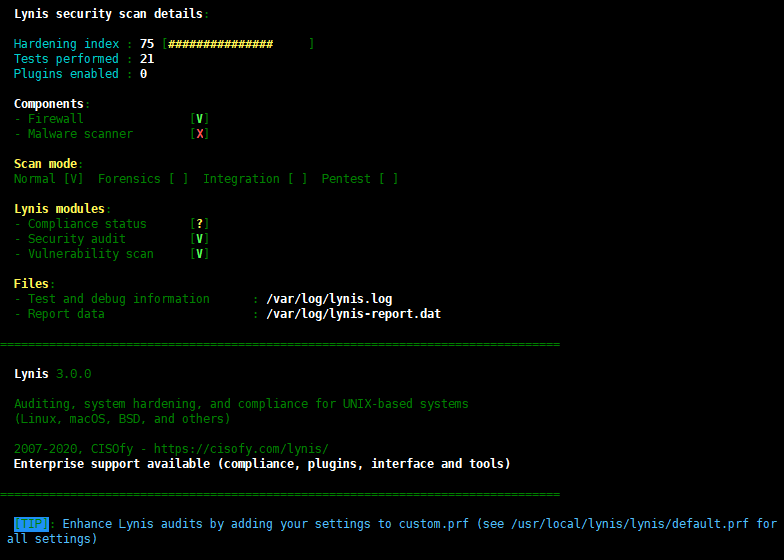Click the highlighted [TIP] tag
This screenshot has width=784, height=560.
[32, 524]
